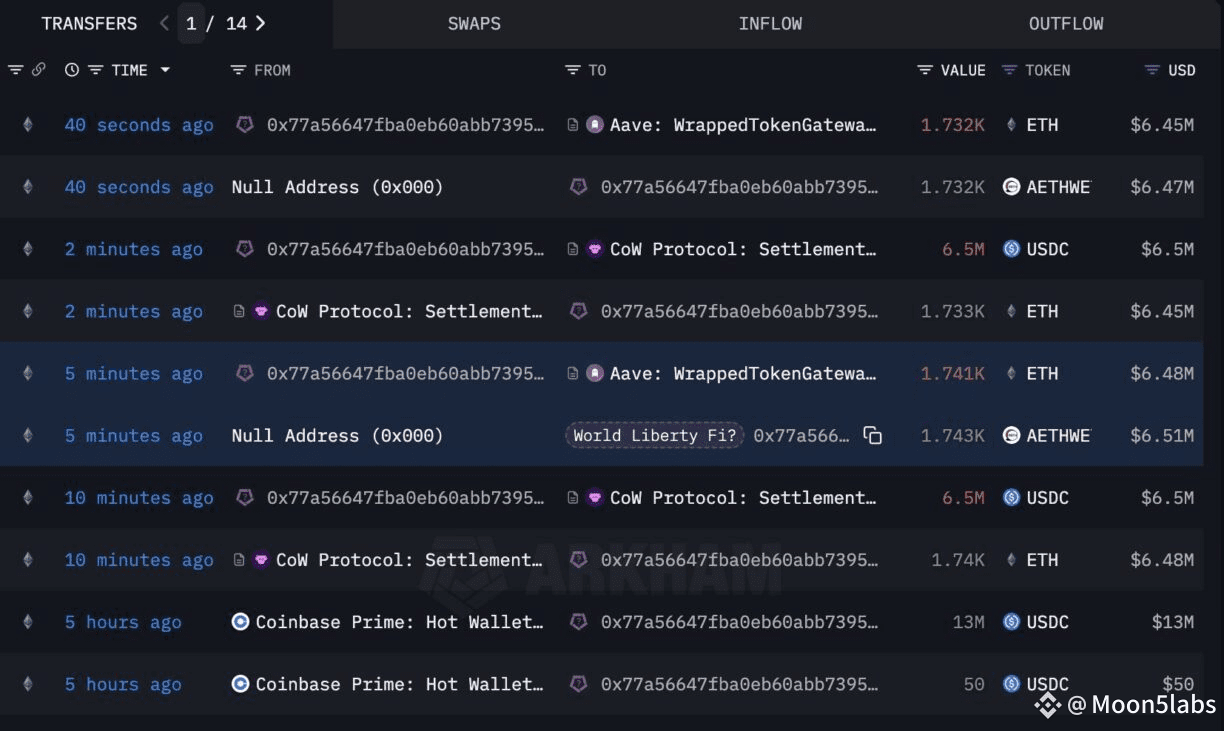Image resolution: width=1224 pixels, height=731 pixels.
Task: Click contract document icon before Aave, first row
Action: pos(573,125)
